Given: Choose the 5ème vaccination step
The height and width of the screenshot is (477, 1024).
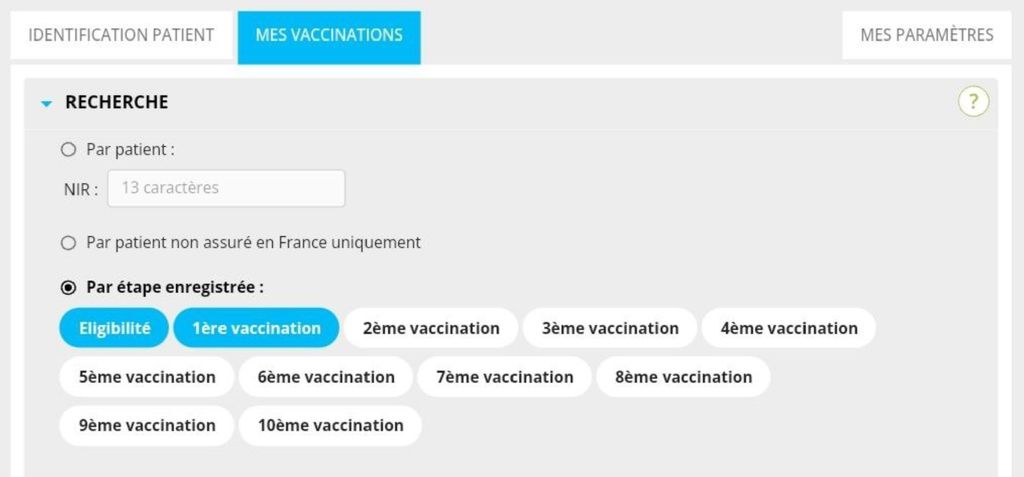Looking at the screenshot, I should [147, 377].
